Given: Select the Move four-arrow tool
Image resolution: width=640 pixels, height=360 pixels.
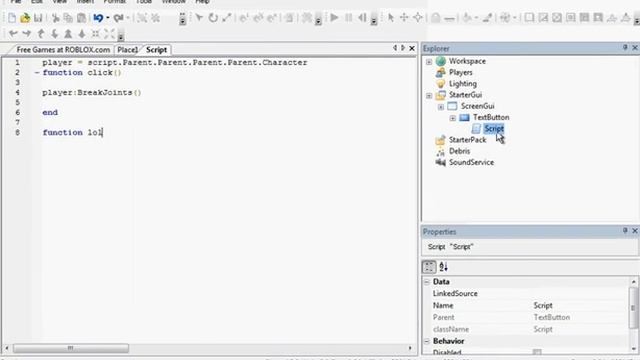Looking at the screenshot, I should tap(404, 18).
